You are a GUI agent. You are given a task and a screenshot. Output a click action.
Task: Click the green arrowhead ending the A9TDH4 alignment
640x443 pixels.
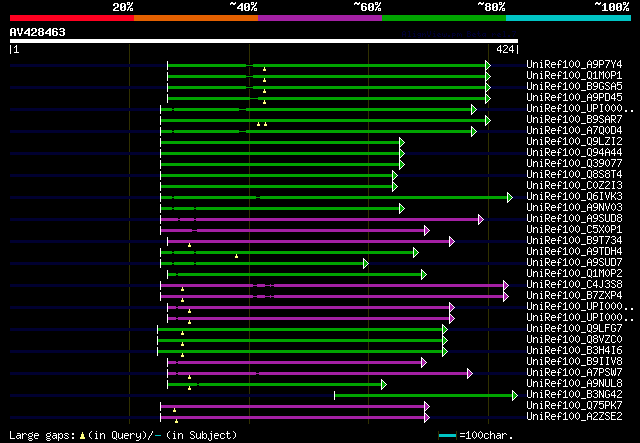tap(416, 252)
